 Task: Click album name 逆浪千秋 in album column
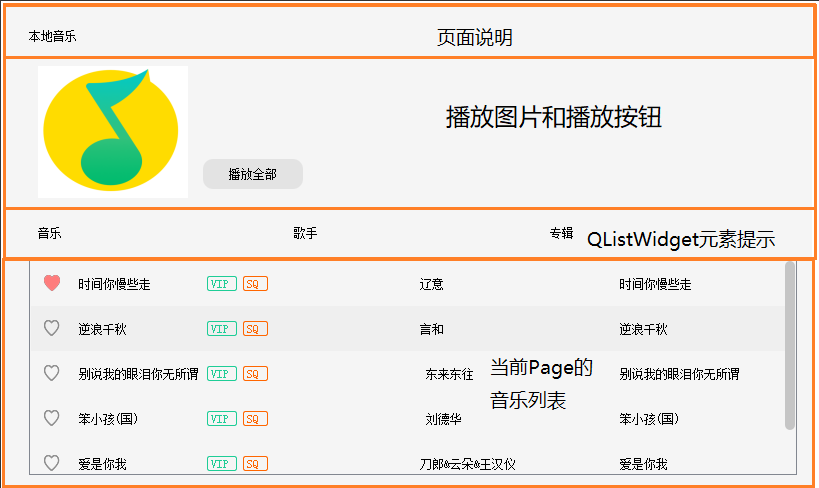click(644, 329)
